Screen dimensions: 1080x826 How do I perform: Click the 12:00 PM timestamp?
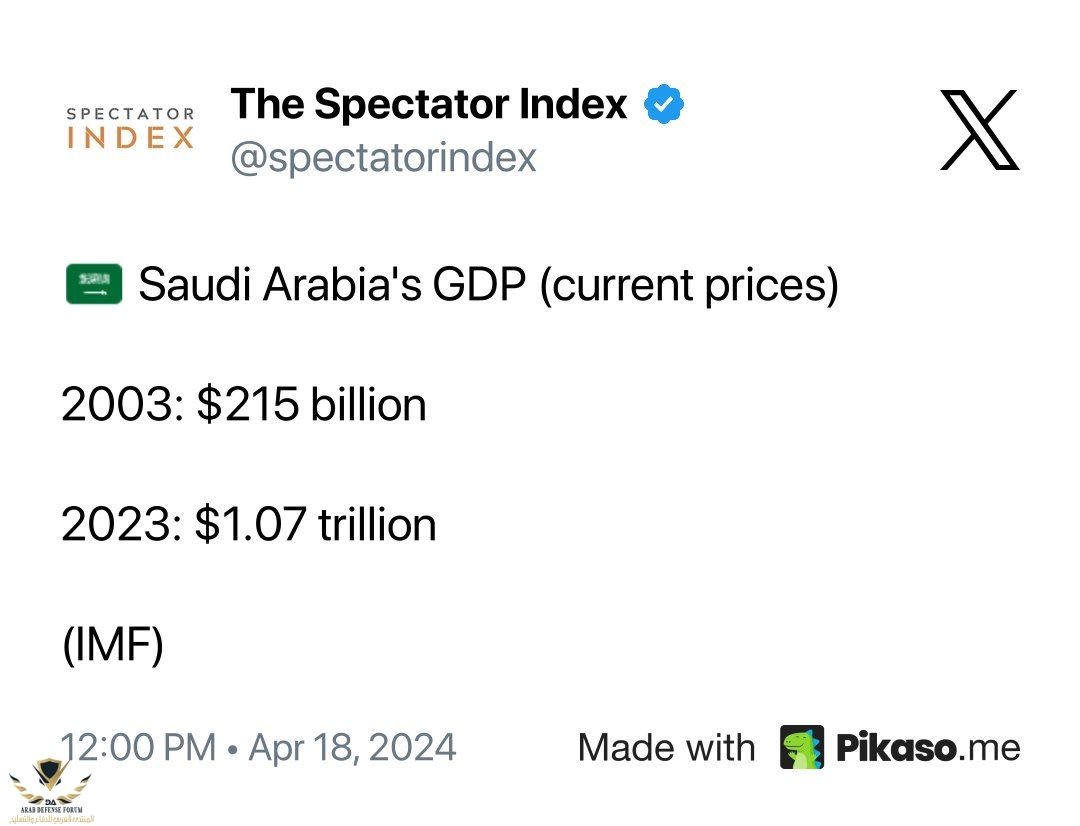(138, 747)
